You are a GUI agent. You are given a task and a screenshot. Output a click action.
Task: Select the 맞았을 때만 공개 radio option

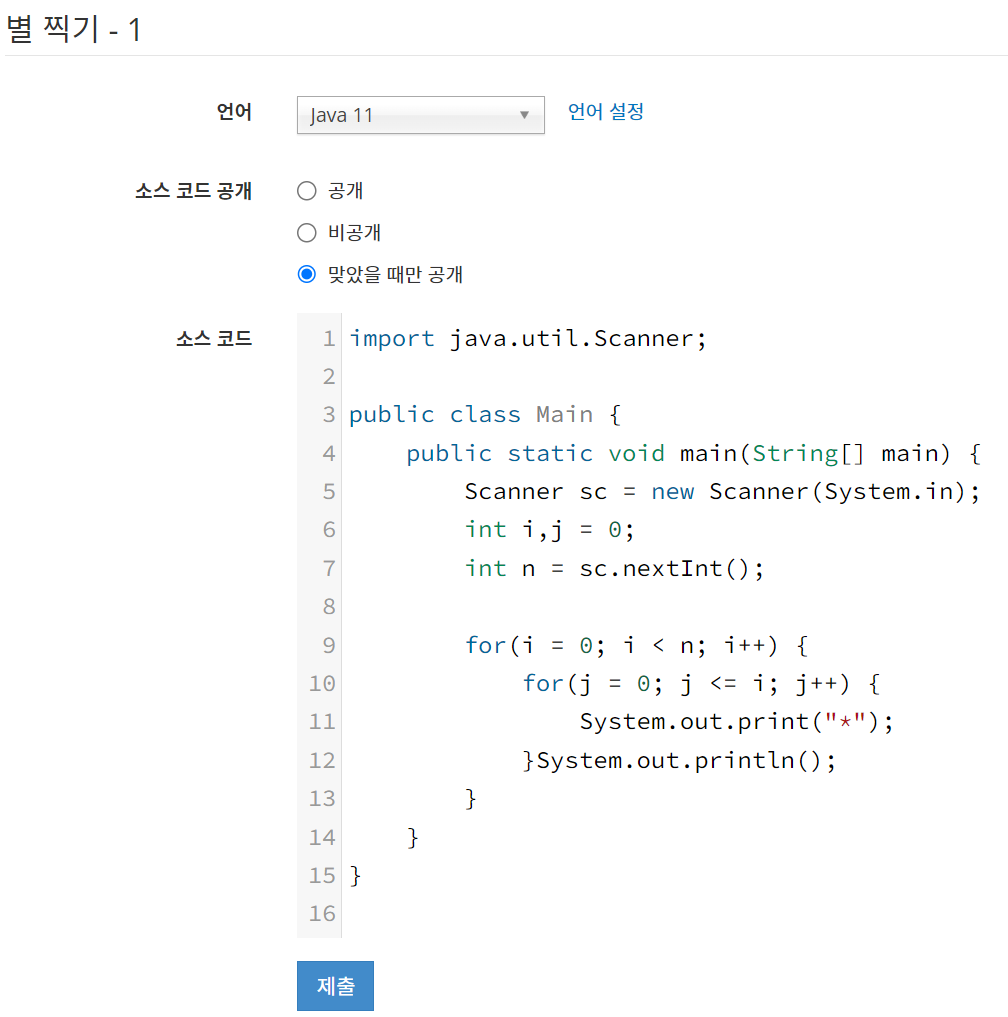[307, 274]
